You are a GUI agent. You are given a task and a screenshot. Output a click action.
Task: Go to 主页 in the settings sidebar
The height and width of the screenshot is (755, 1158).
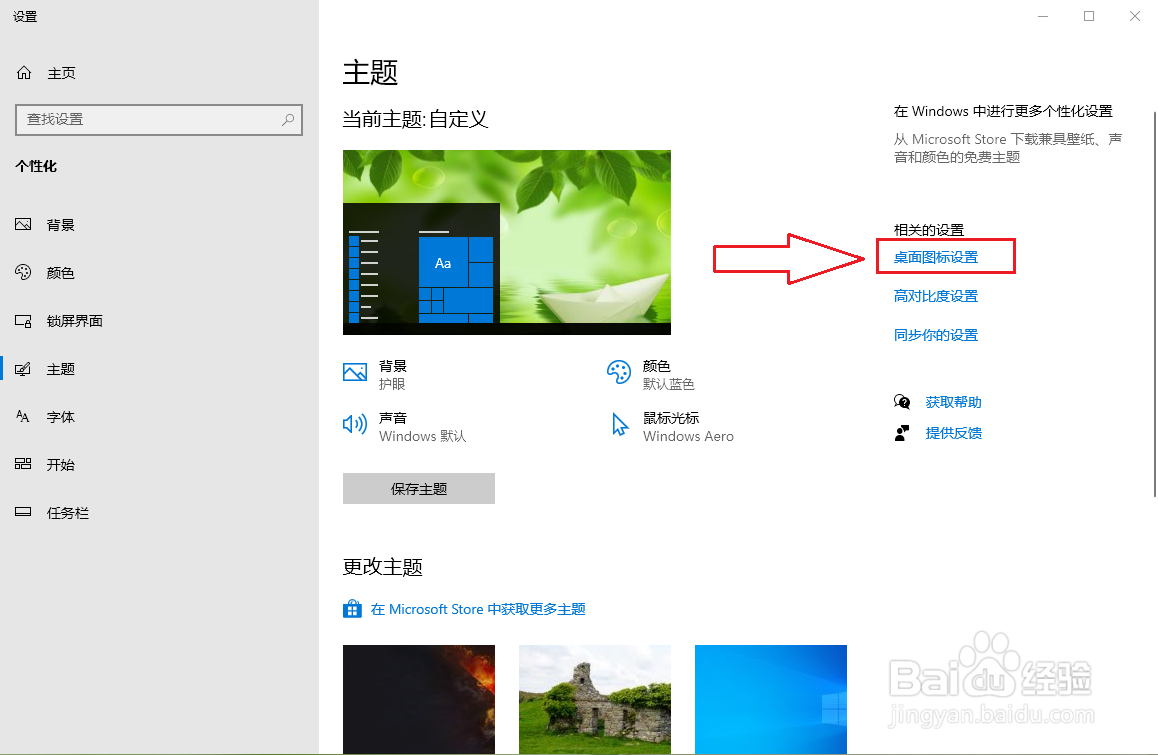click(x=160, y=72)
